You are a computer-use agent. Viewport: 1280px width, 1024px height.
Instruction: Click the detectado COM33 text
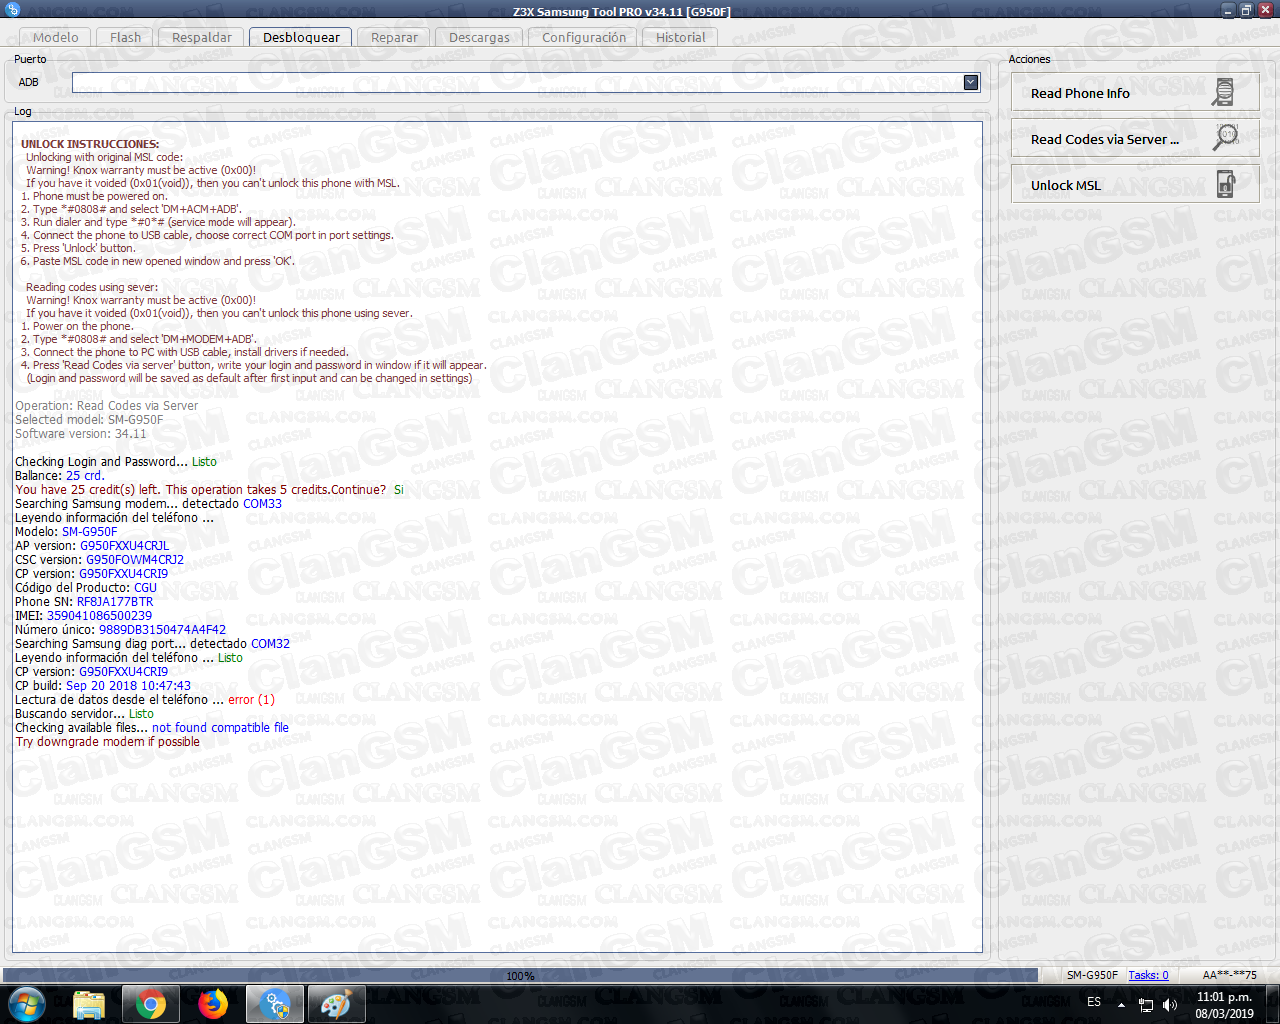click(232, 504)
